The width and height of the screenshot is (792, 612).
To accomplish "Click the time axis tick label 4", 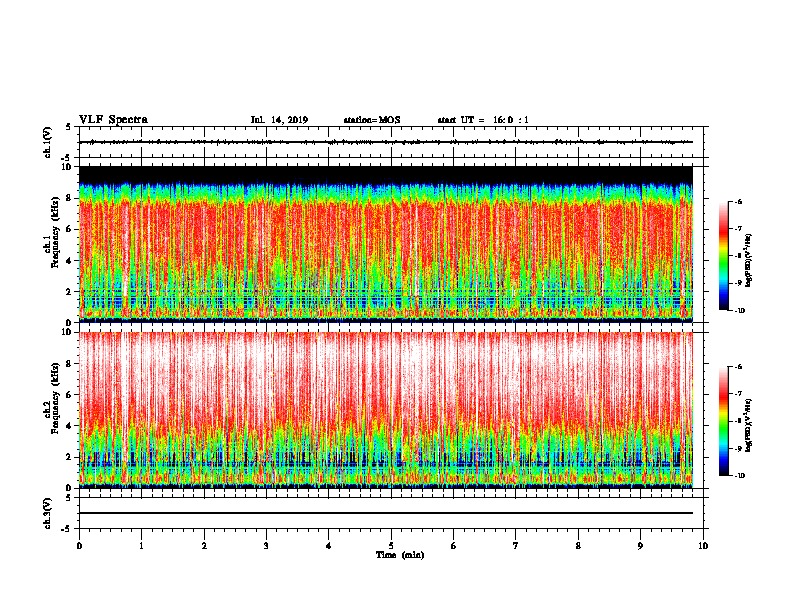I will [x=329, y=546].
